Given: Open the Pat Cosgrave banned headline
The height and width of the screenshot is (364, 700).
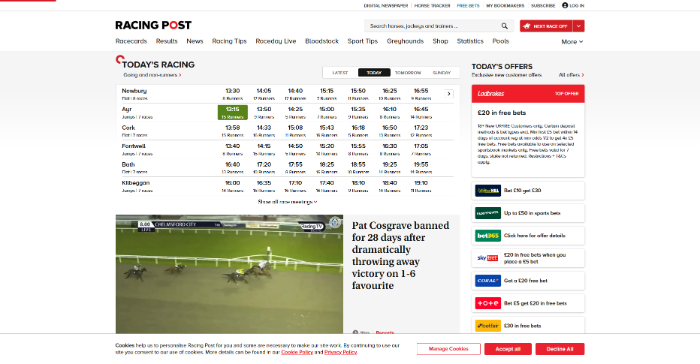Looking at the screenshot, I should pos(400,255).
